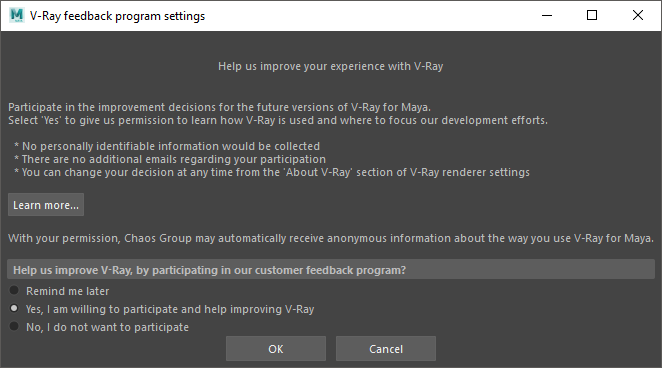Maximize the V-Ray feedback settings window
The height and width of the screenshot is (368, 662).
[x=592, y=16]
